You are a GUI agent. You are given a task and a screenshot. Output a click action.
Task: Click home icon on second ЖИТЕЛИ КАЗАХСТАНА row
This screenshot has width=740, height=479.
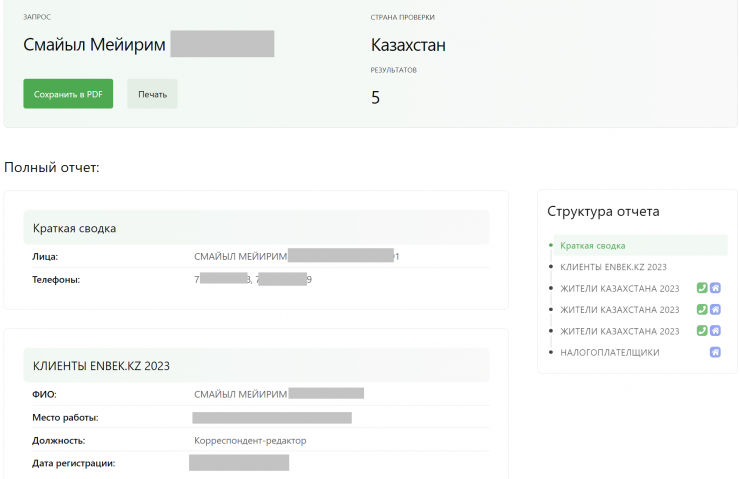[715, 310]
